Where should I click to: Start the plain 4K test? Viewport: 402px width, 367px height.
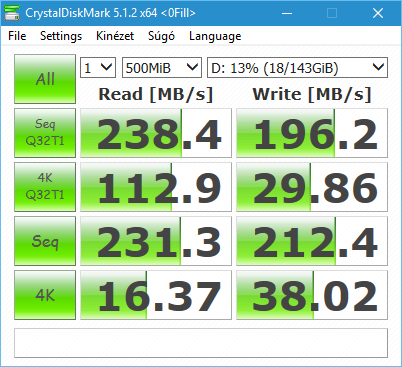tap(45, 295)
